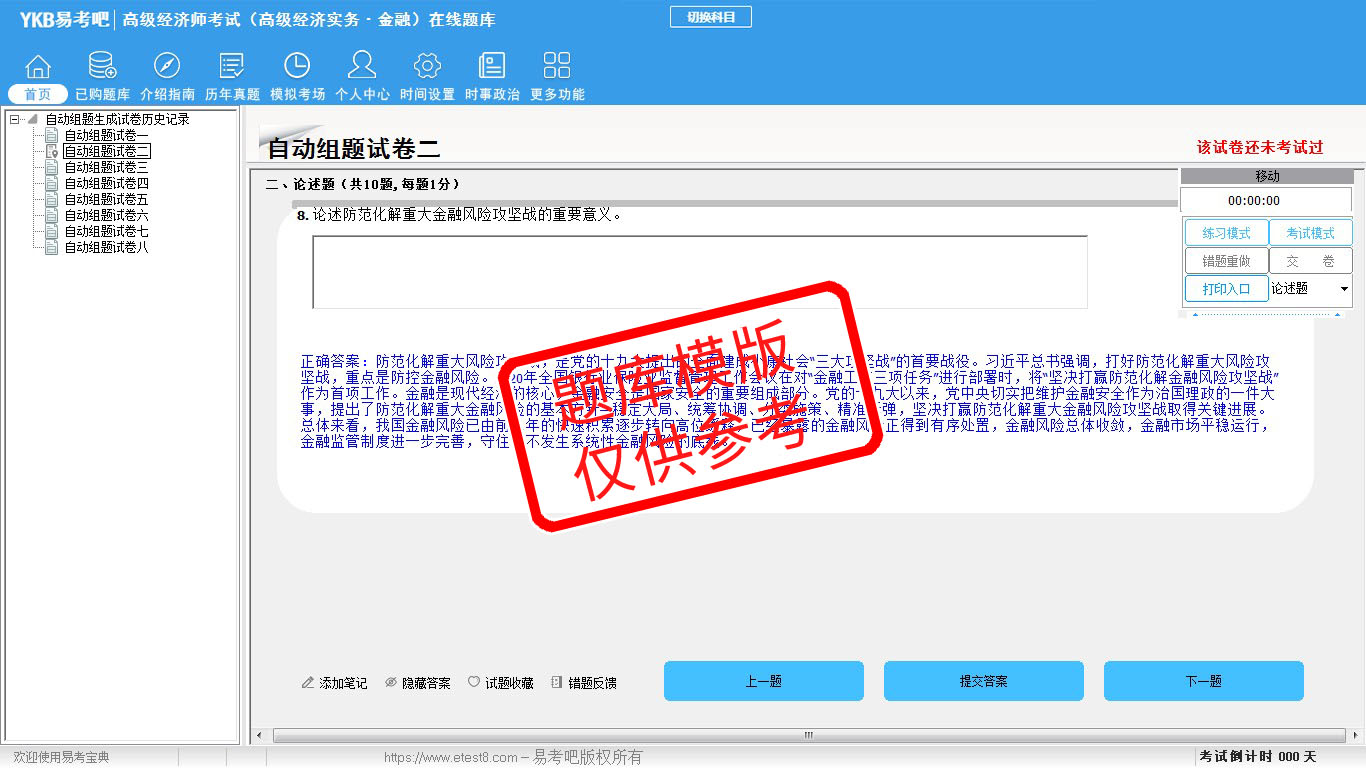Open 时间设置 gear icon
The width and height of the screenshot is (1366, 768).
click(427, 67)
